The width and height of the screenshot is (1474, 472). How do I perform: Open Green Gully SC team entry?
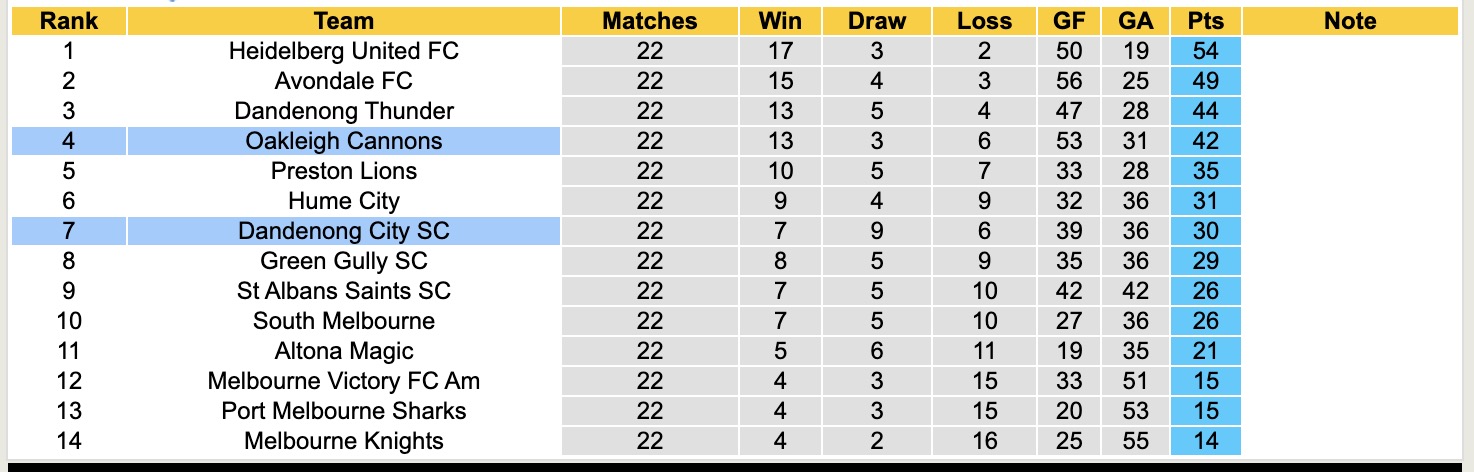pos(343,261)
